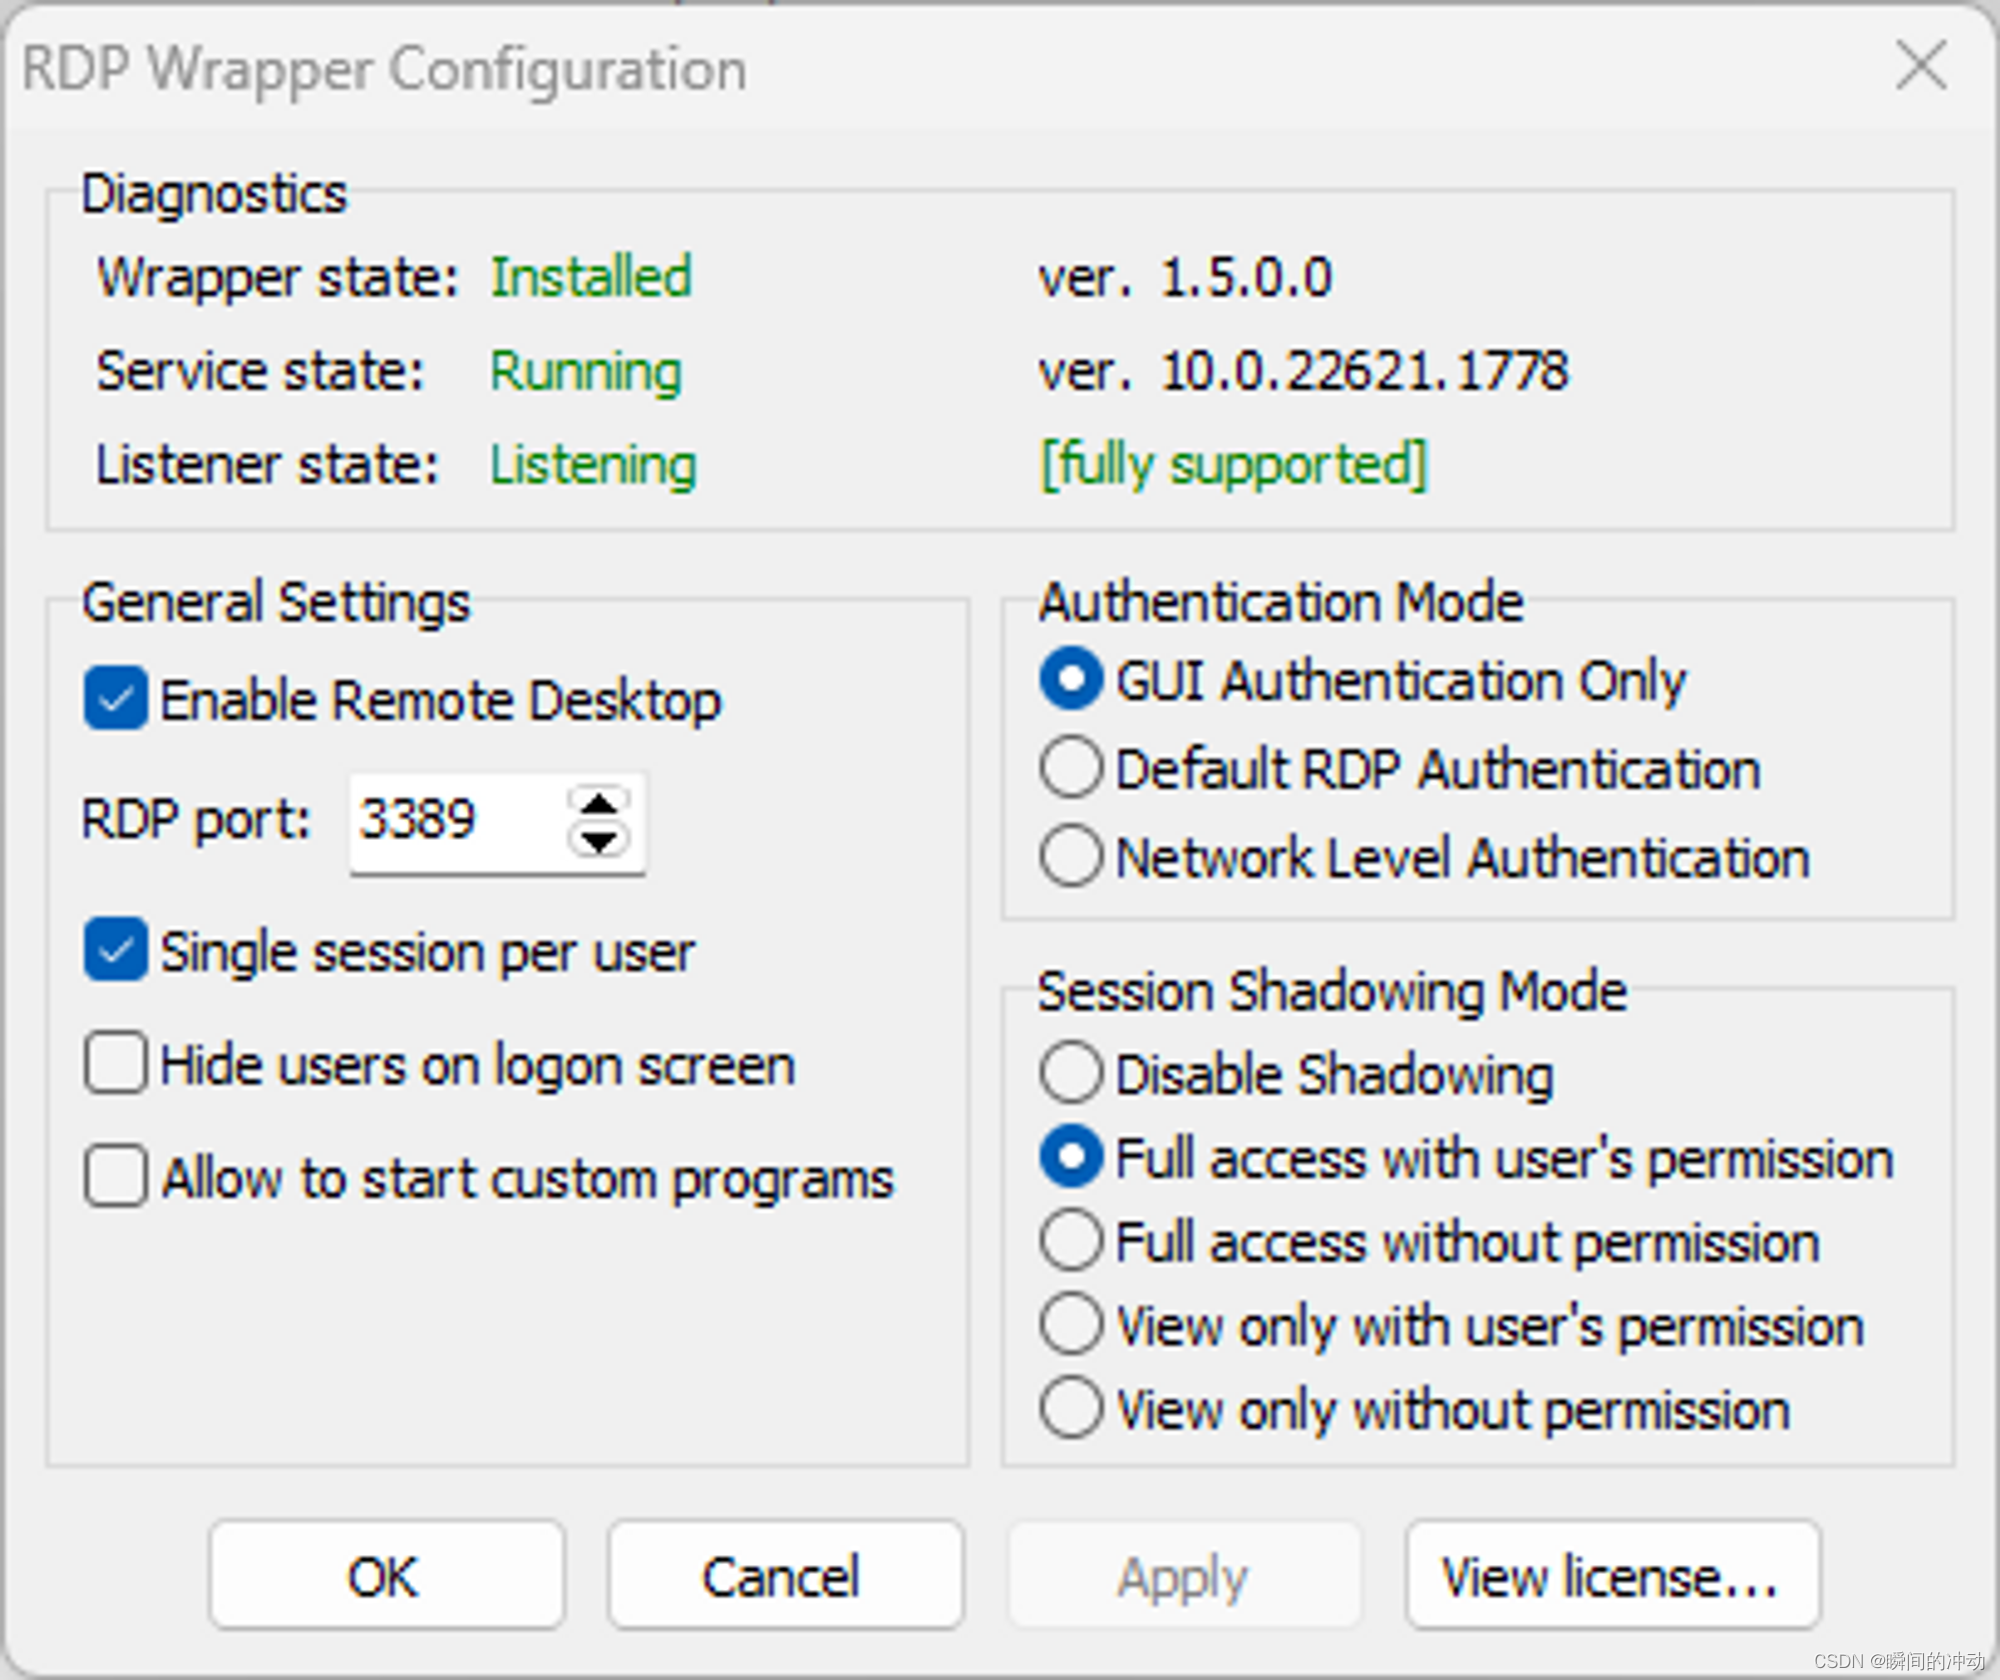Choose Full access with user's permission

click(1071, 1157)
